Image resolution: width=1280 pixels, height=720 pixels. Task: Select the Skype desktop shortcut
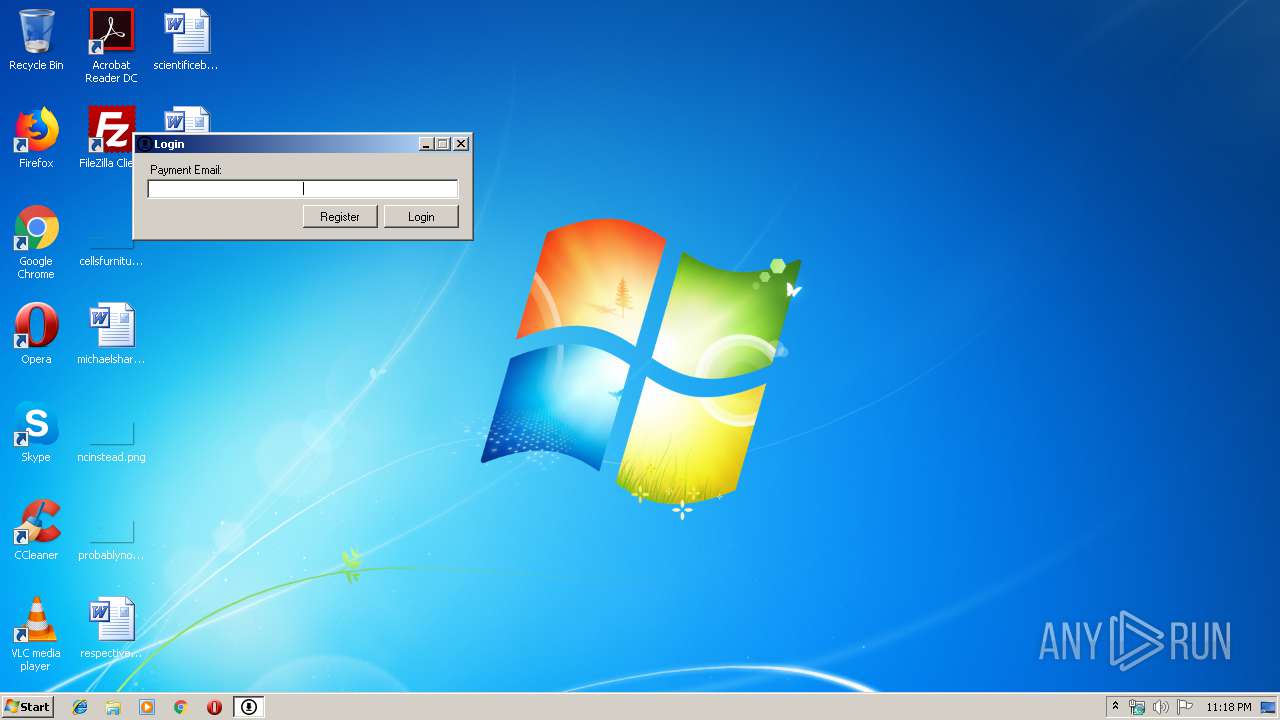(x=36, y=432)
